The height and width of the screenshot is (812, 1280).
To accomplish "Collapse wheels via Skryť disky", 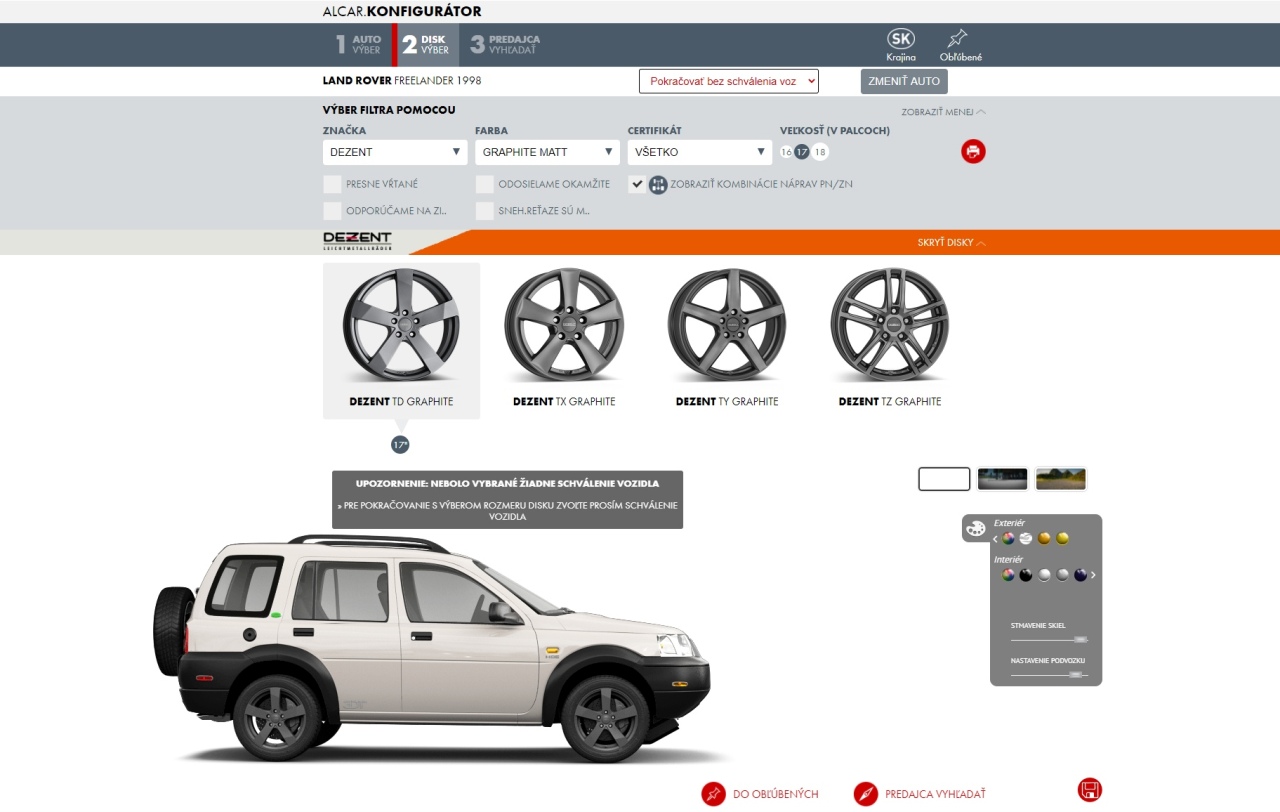I will tap(952, 242).
